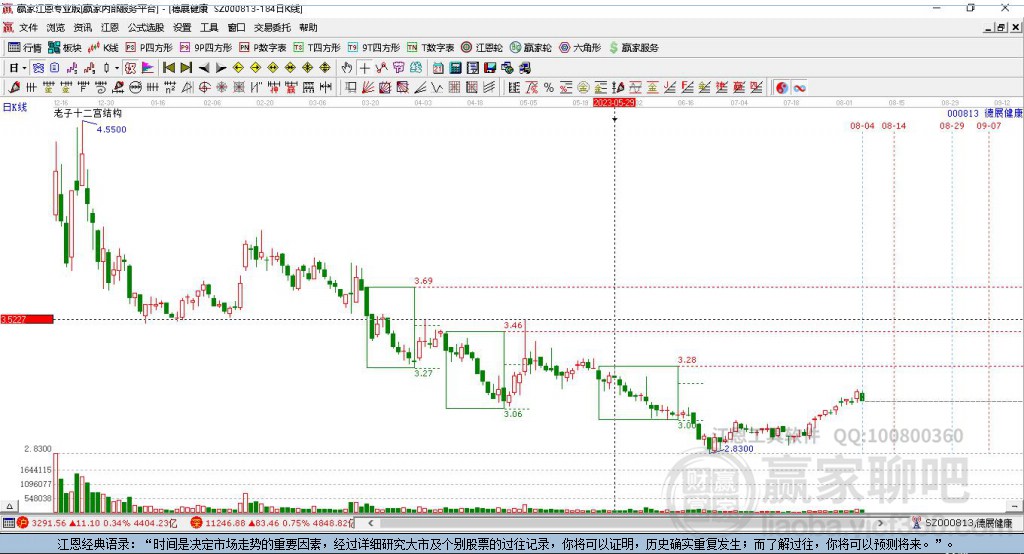This screenshot has width=1024, height=554.
Task: Jump to last bar with skip-to-end icon
Action: 186,68
